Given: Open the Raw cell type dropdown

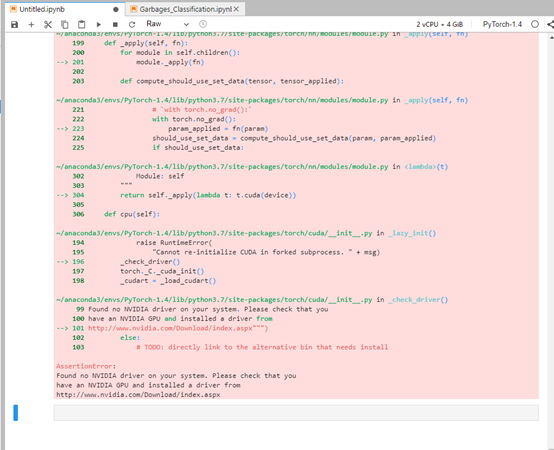Looking at the screenshot, I should click(167, 24).
